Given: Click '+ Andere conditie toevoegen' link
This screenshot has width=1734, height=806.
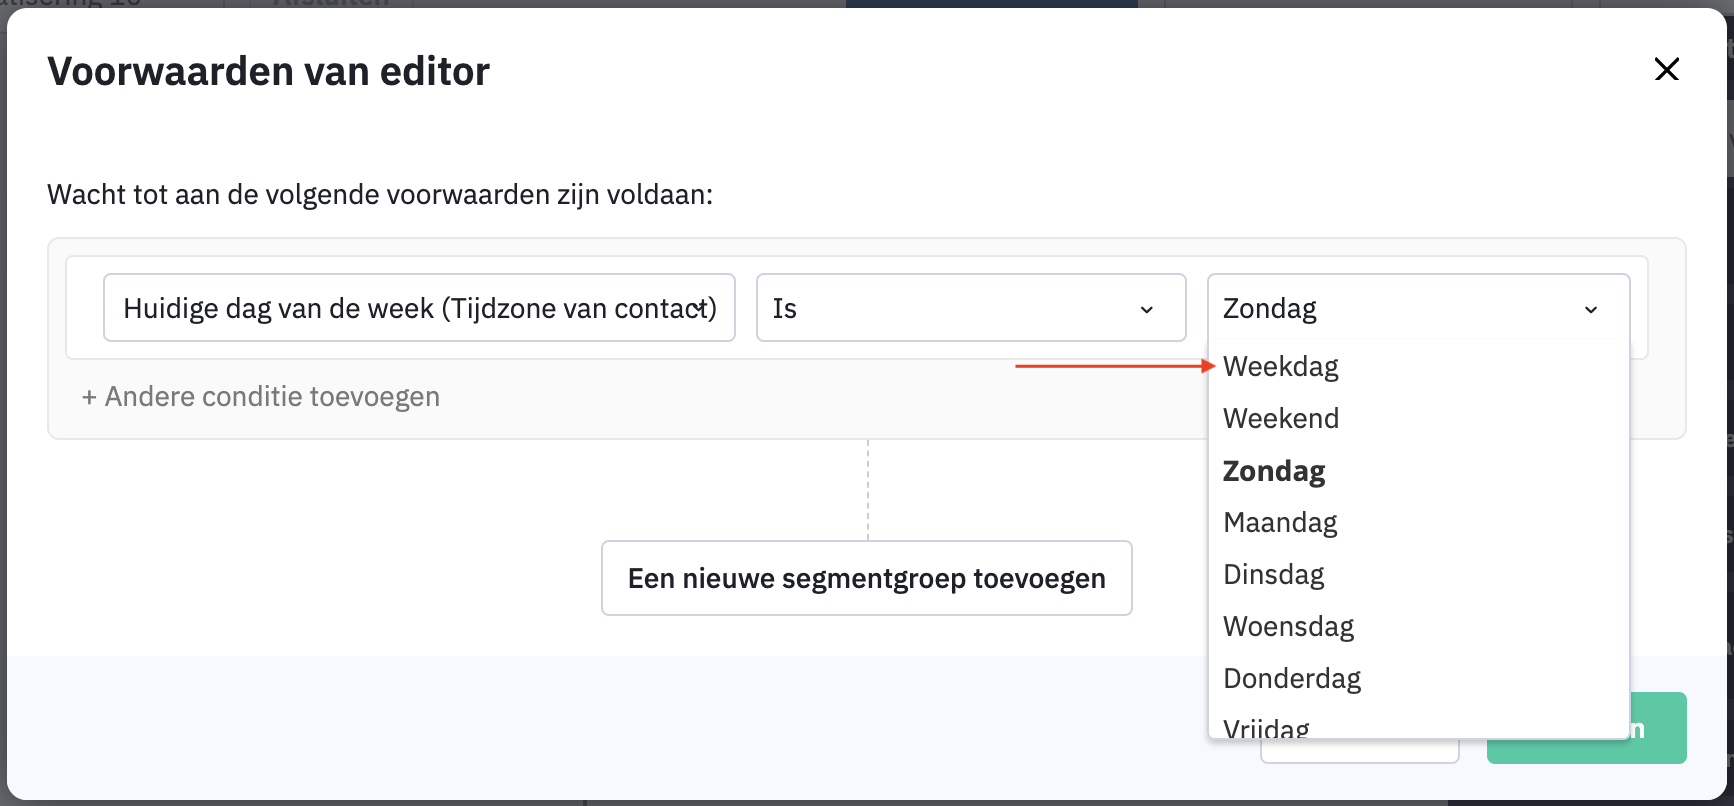Looking at the screenshot, I should 261,397.
